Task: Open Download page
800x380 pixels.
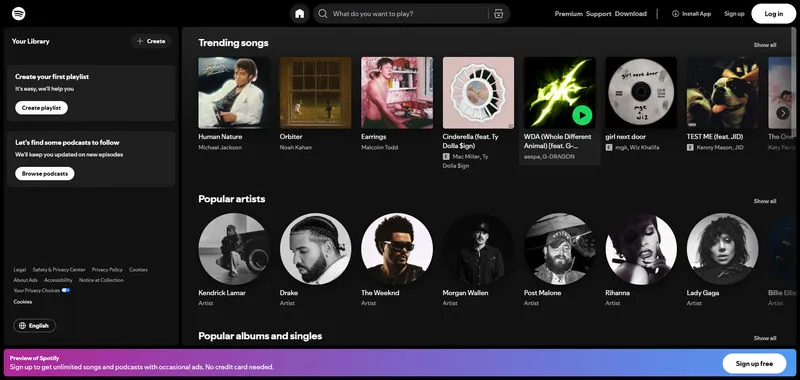Action: (x=631, y=14)
